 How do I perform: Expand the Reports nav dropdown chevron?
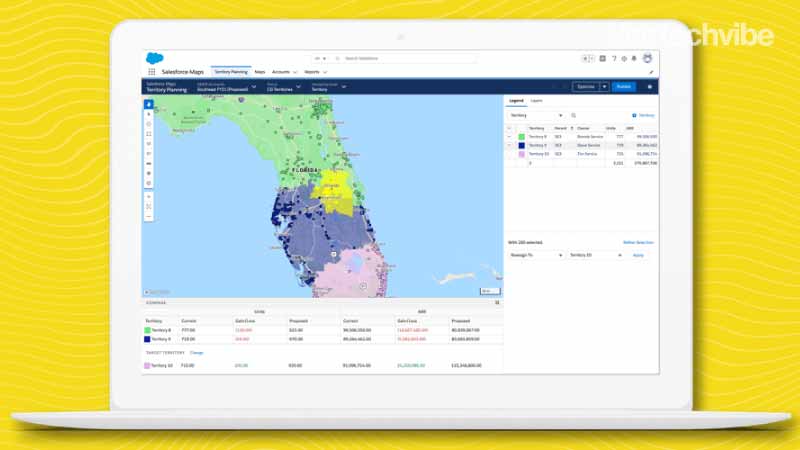324,72
